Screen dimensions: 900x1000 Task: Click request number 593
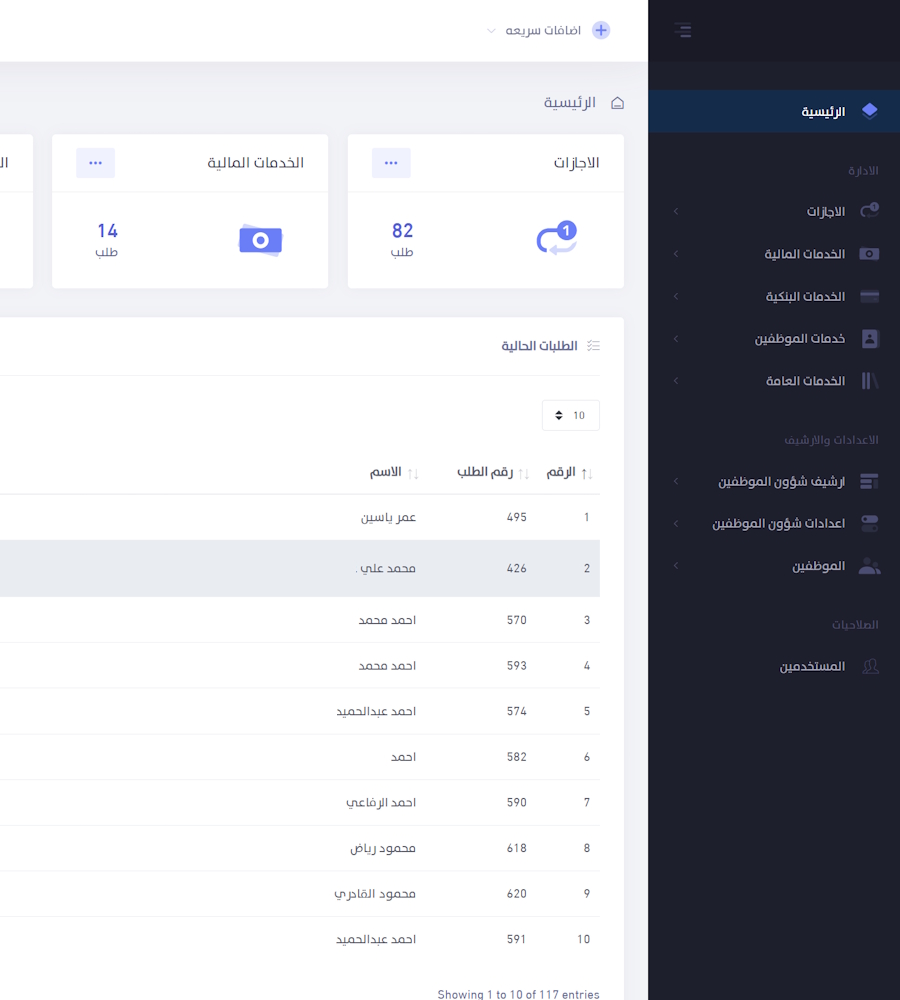(x=517, y=666)
